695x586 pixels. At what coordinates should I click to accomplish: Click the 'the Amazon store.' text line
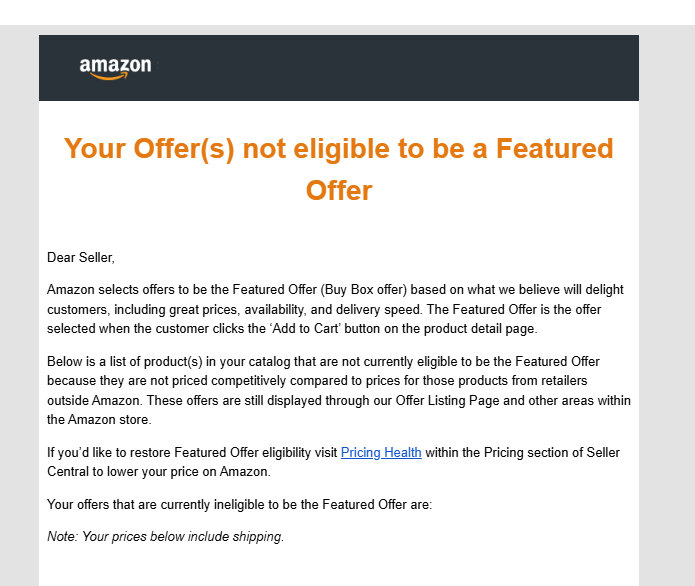99,420
